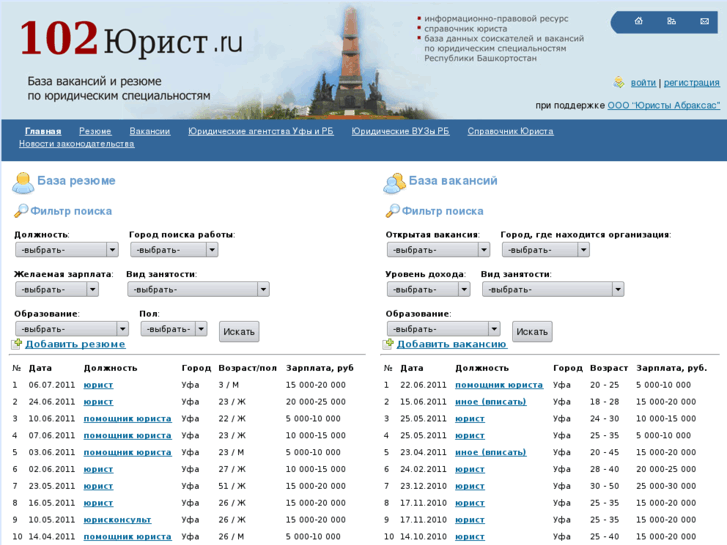Click the База резюме heading
Image resolution: width=727 pixels, height=545 pixels.
click(x=76, y=180)
